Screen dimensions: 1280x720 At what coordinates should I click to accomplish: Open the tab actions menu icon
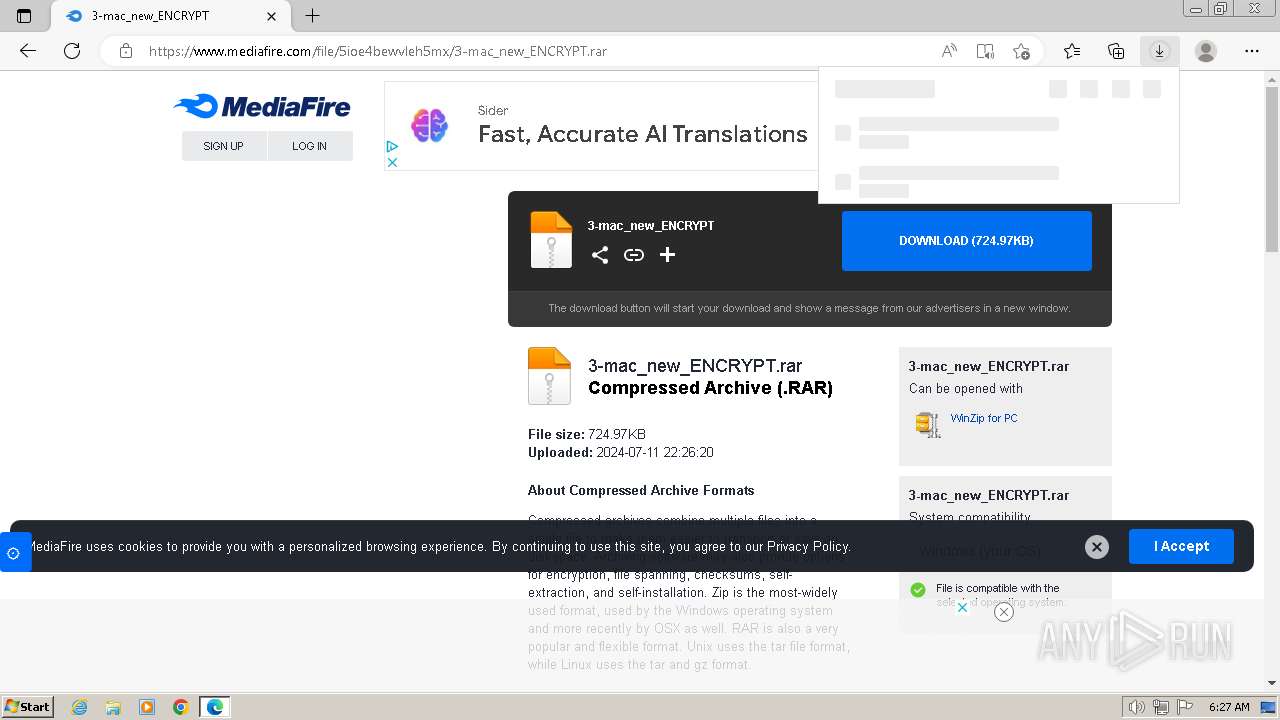[x=24, y=16]
